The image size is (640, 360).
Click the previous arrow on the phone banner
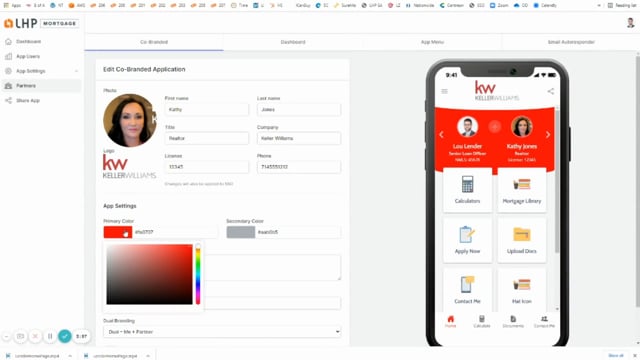(441, 135)
